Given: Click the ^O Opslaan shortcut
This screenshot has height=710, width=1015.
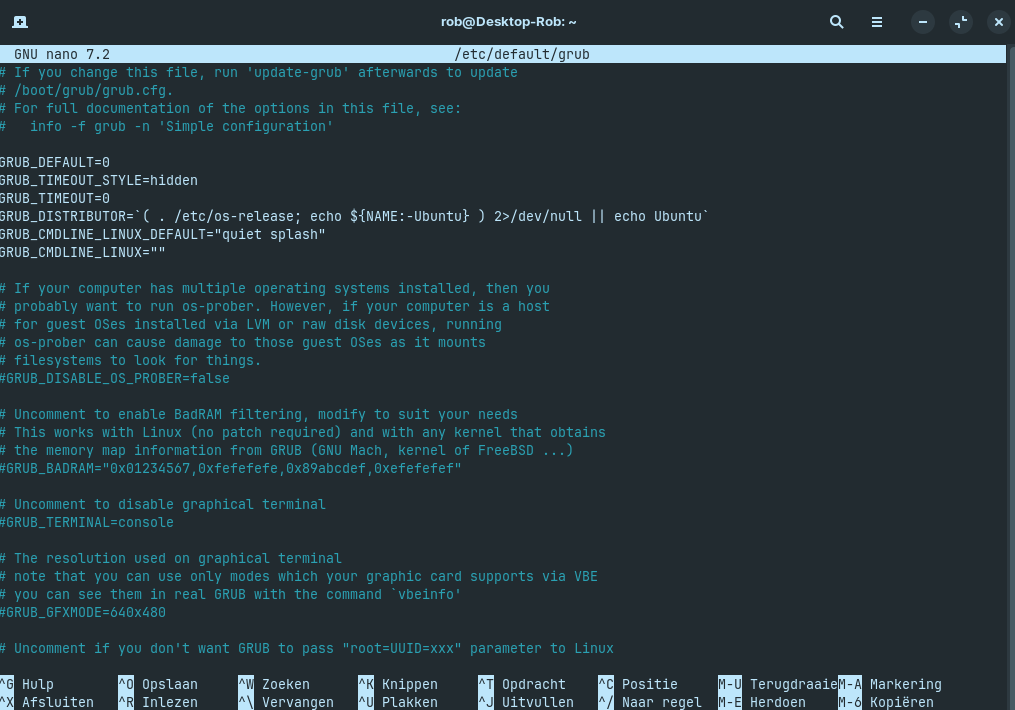Looking at the screenshot, I should pos(158,684).
